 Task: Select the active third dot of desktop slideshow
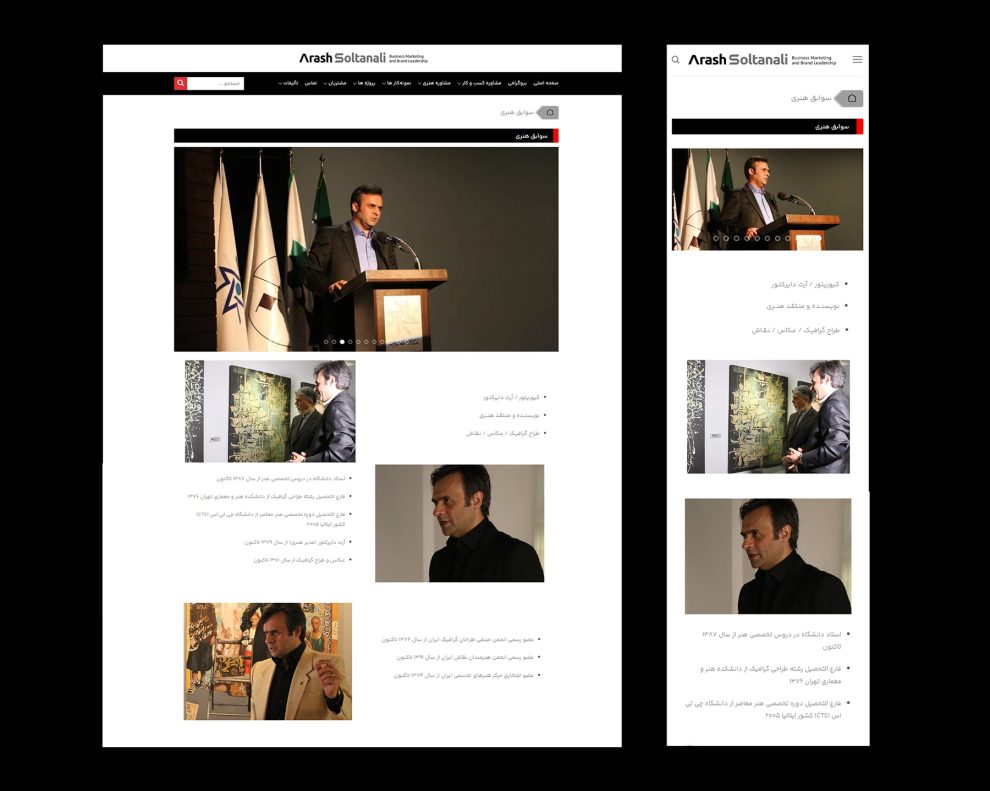[342, 342]
